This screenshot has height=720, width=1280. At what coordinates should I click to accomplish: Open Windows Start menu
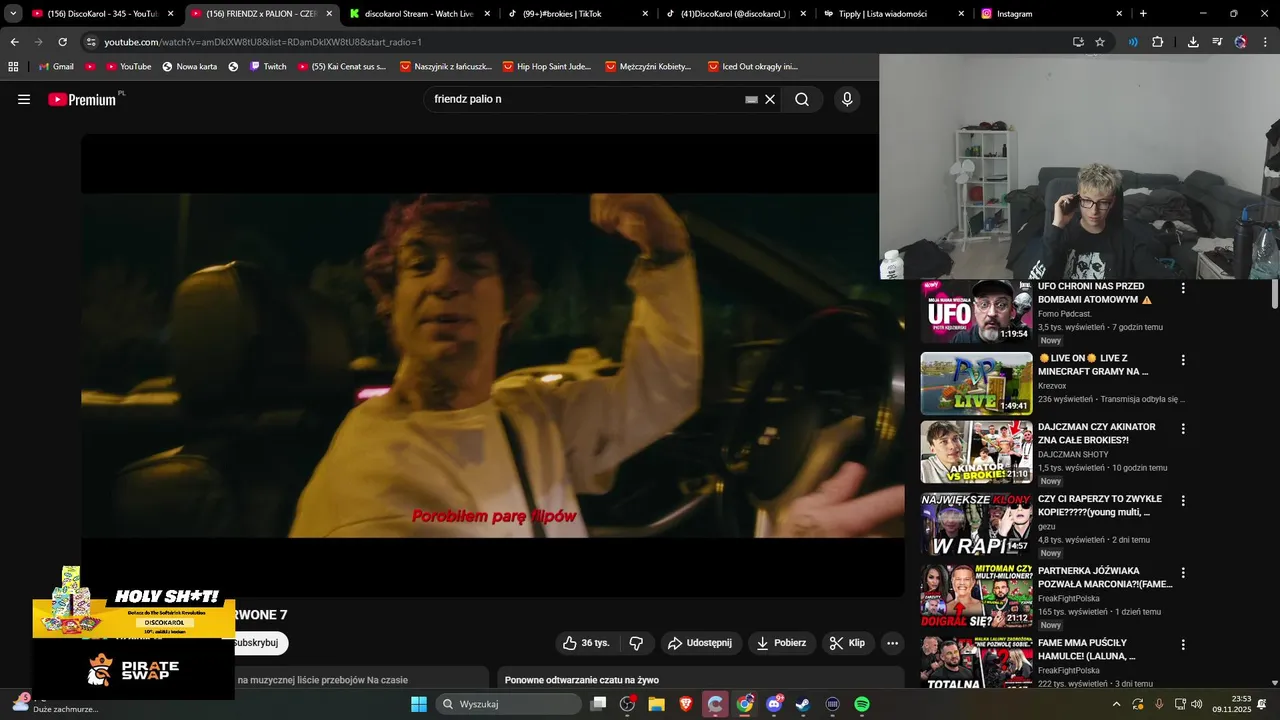tap(418, 704)
